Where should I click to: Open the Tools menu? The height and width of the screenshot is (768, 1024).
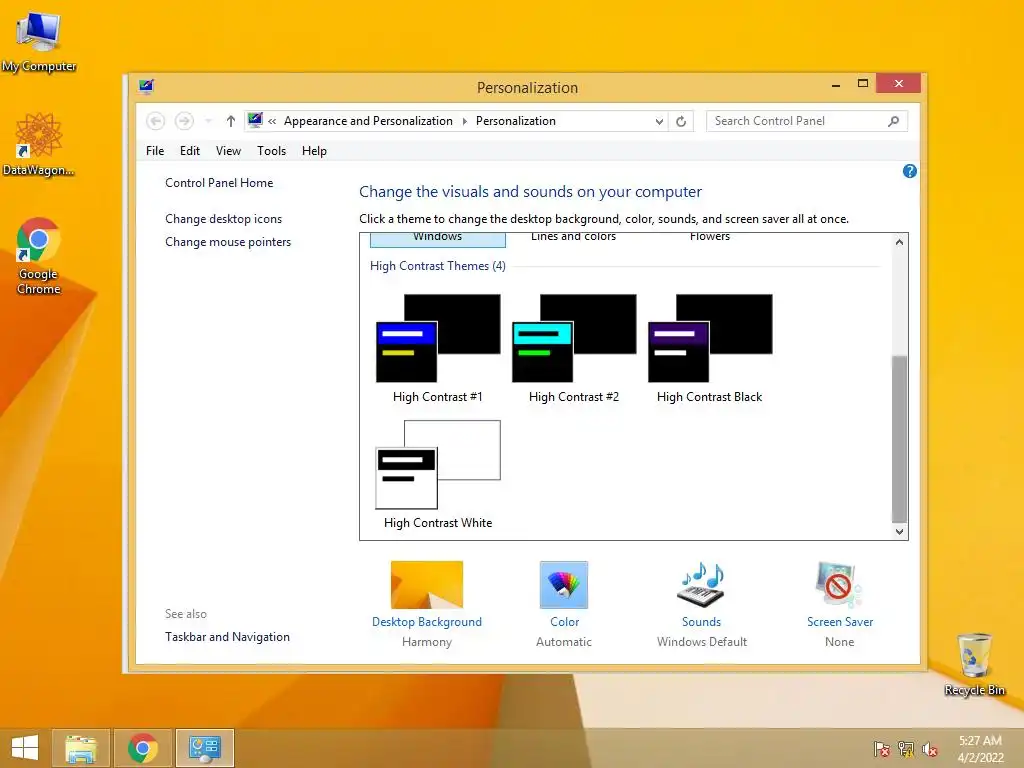271,151
